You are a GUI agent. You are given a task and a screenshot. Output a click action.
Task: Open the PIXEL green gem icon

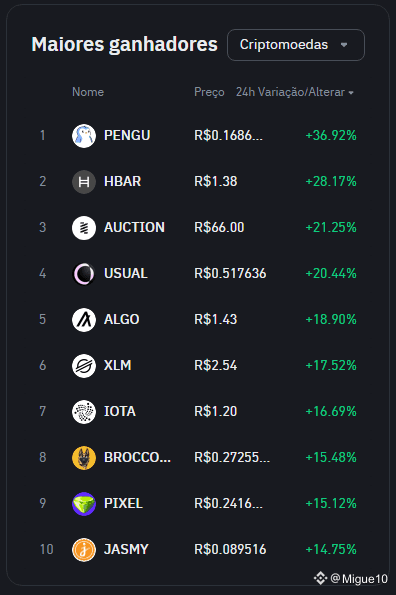(83, 504)
